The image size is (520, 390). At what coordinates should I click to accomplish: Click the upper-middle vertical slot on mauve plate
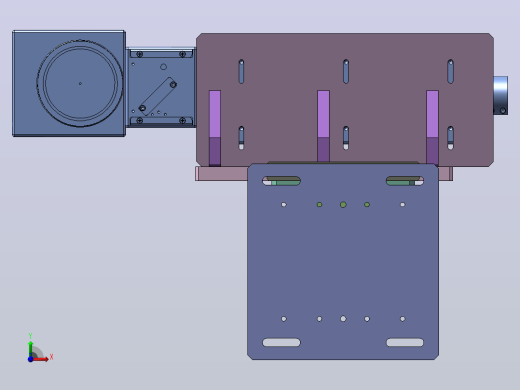[x=346, y=71]
